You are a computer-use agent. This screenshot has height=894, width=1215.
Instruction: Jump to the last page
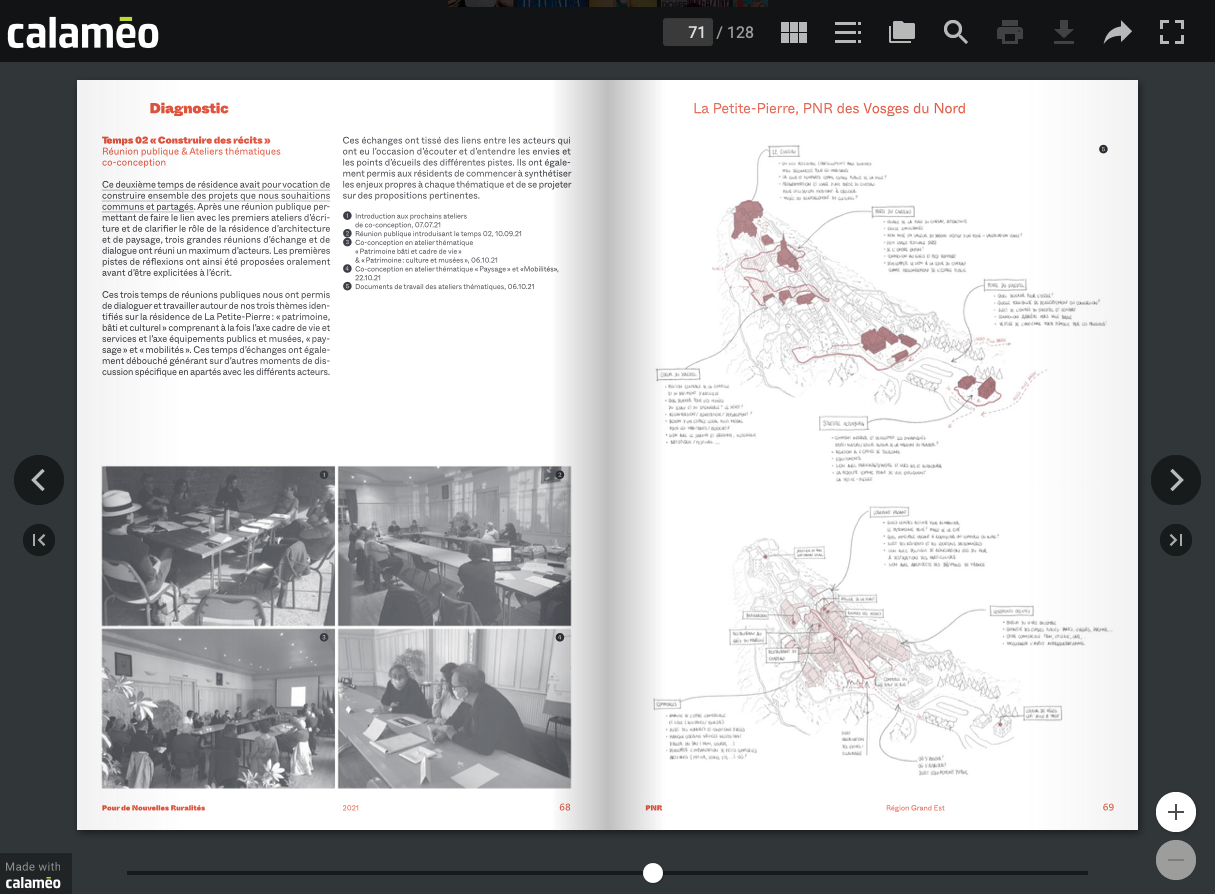(x=1176, y=540)
